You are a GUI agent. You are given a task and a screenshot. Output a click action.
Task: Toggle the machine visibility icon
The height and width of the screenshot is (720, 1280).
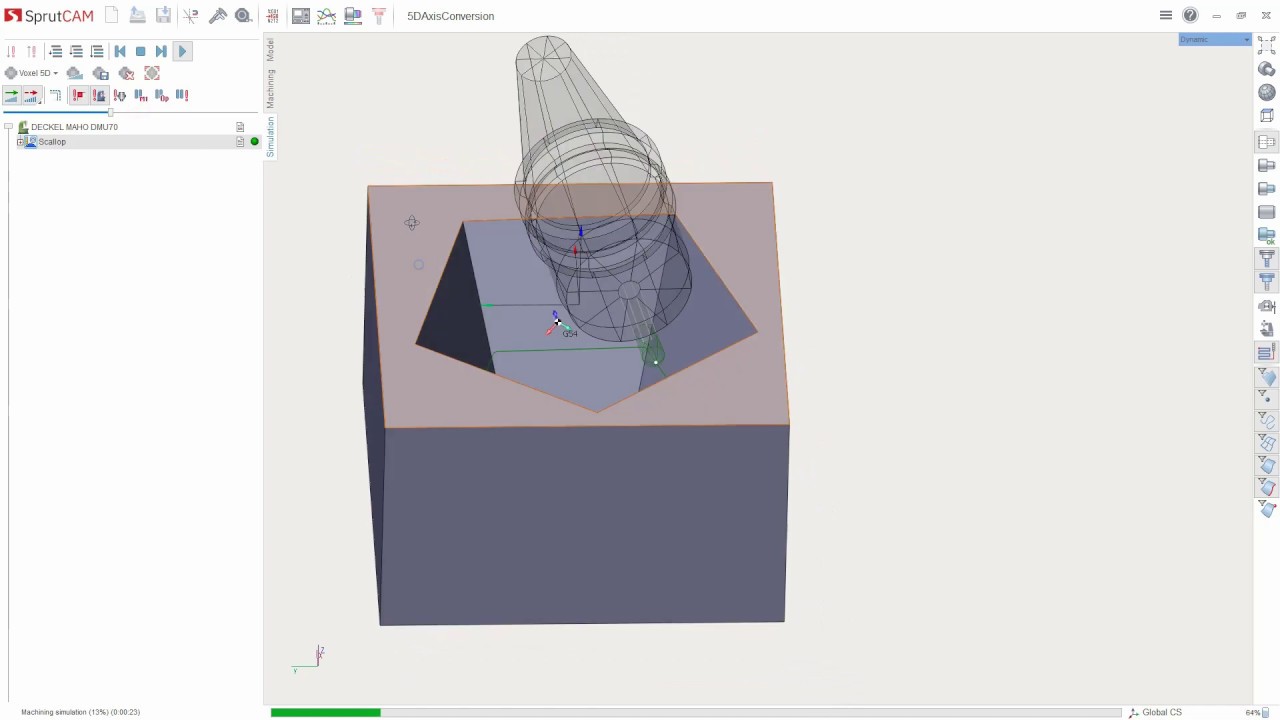[x=1267, y=329]
